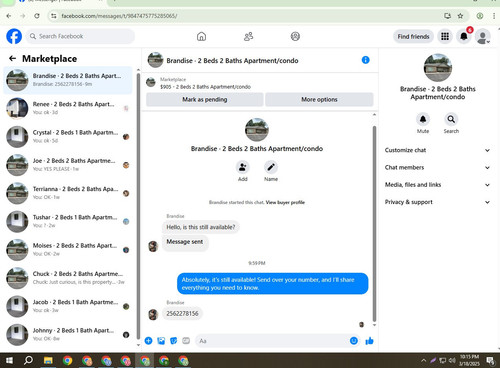The image size is (500, 368).
Task: Click the Chrome address bar URL
Action: [119, 16]
